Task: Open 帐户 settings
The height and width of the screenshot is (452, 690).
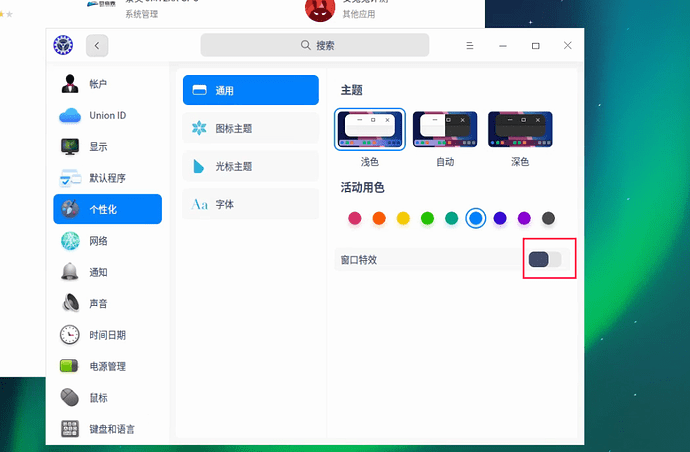Action: (107, 84)
